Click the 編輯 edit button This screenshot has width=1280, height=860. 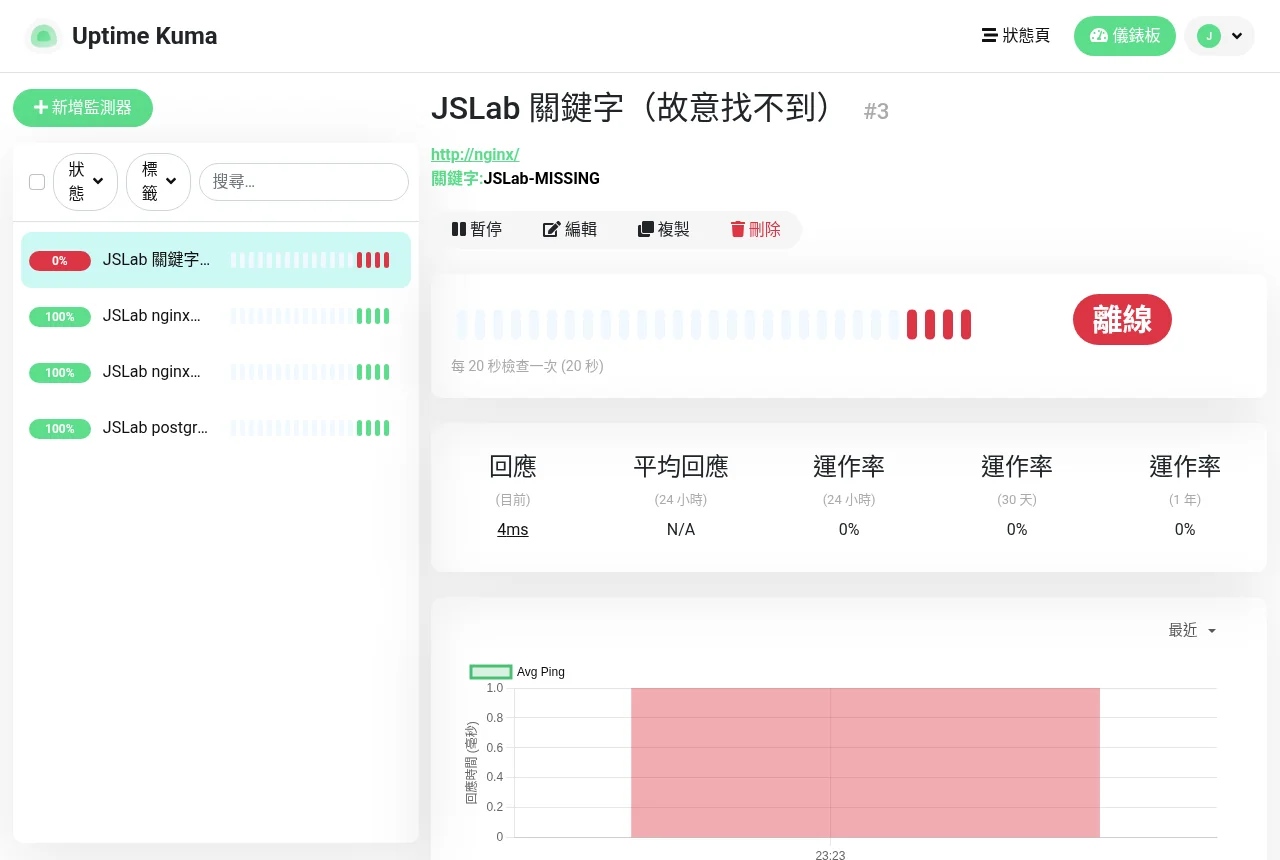pos(570,229)
